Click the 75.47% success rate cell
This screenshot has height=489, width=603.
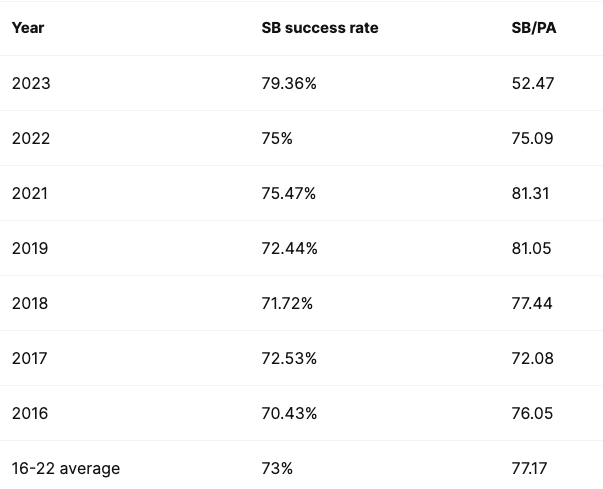(289, 193)
